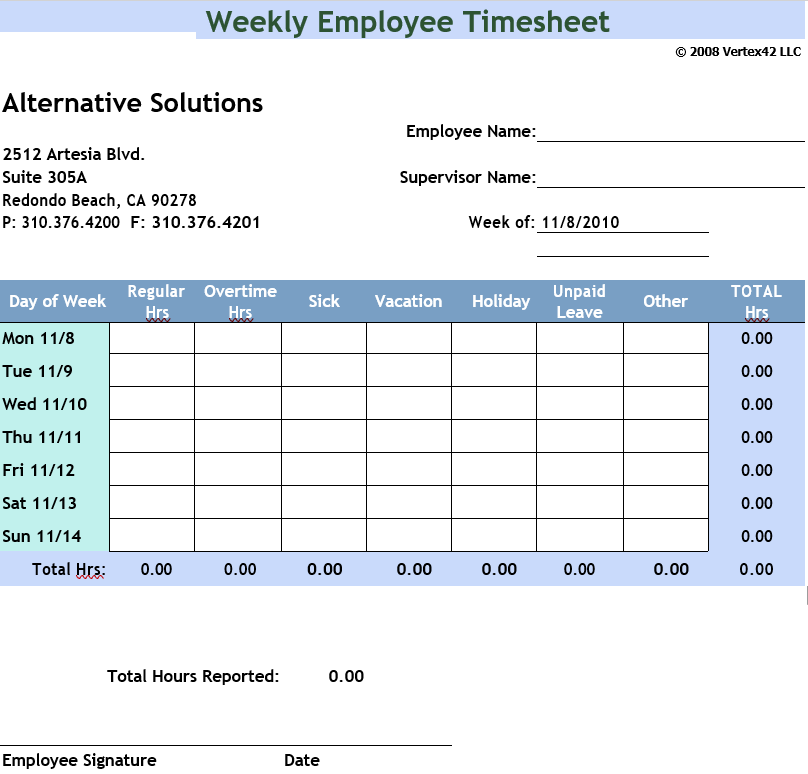The height and width of the screenshot is (774, 808).
Task: Click the Holiday cell for Fri 11/12
Action: pyautogui.click(x=493, y=470)
